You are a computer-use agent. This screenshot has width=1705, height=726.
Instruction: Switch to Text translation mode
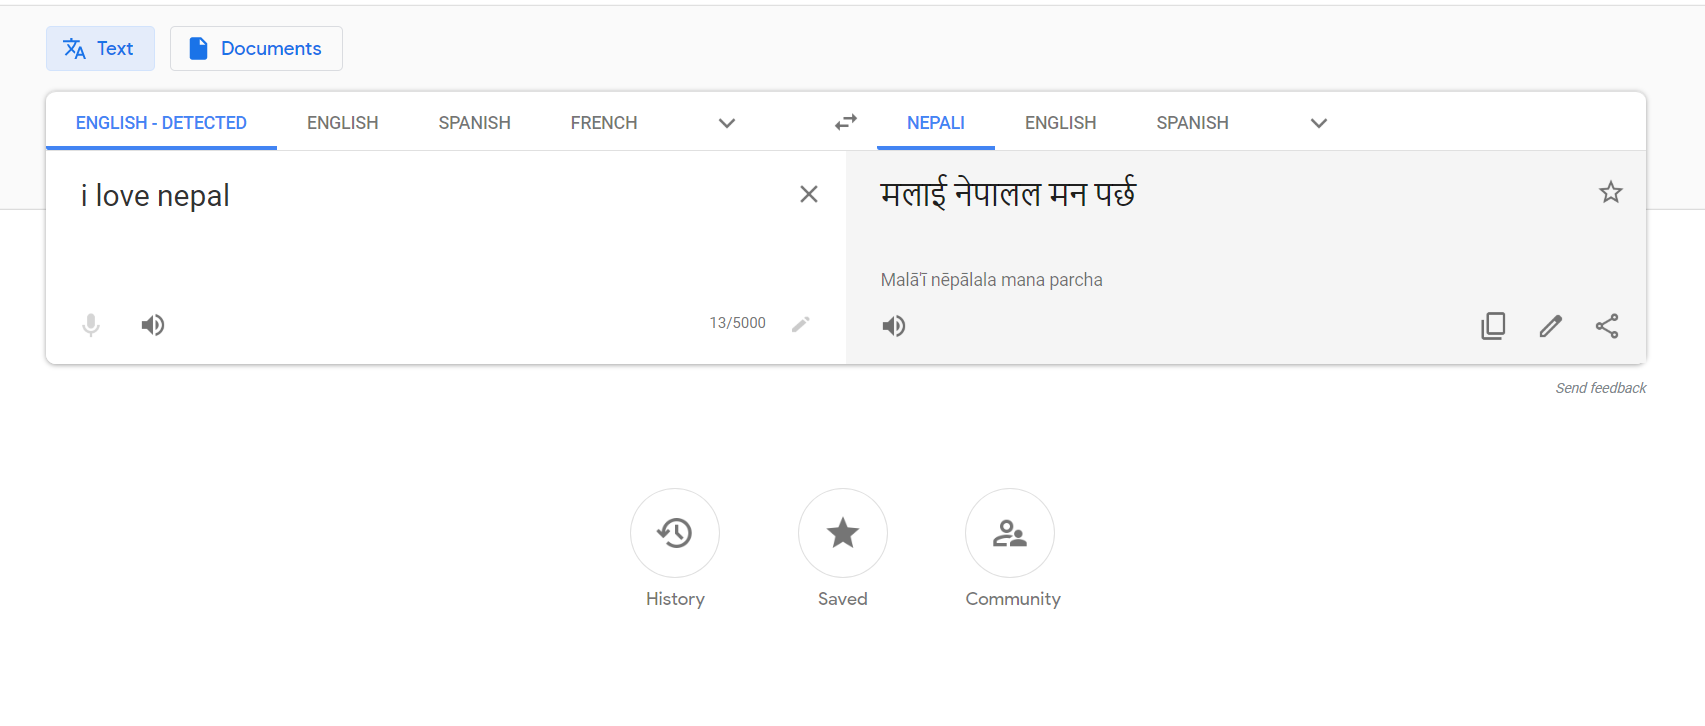click(x=100, y=48)
